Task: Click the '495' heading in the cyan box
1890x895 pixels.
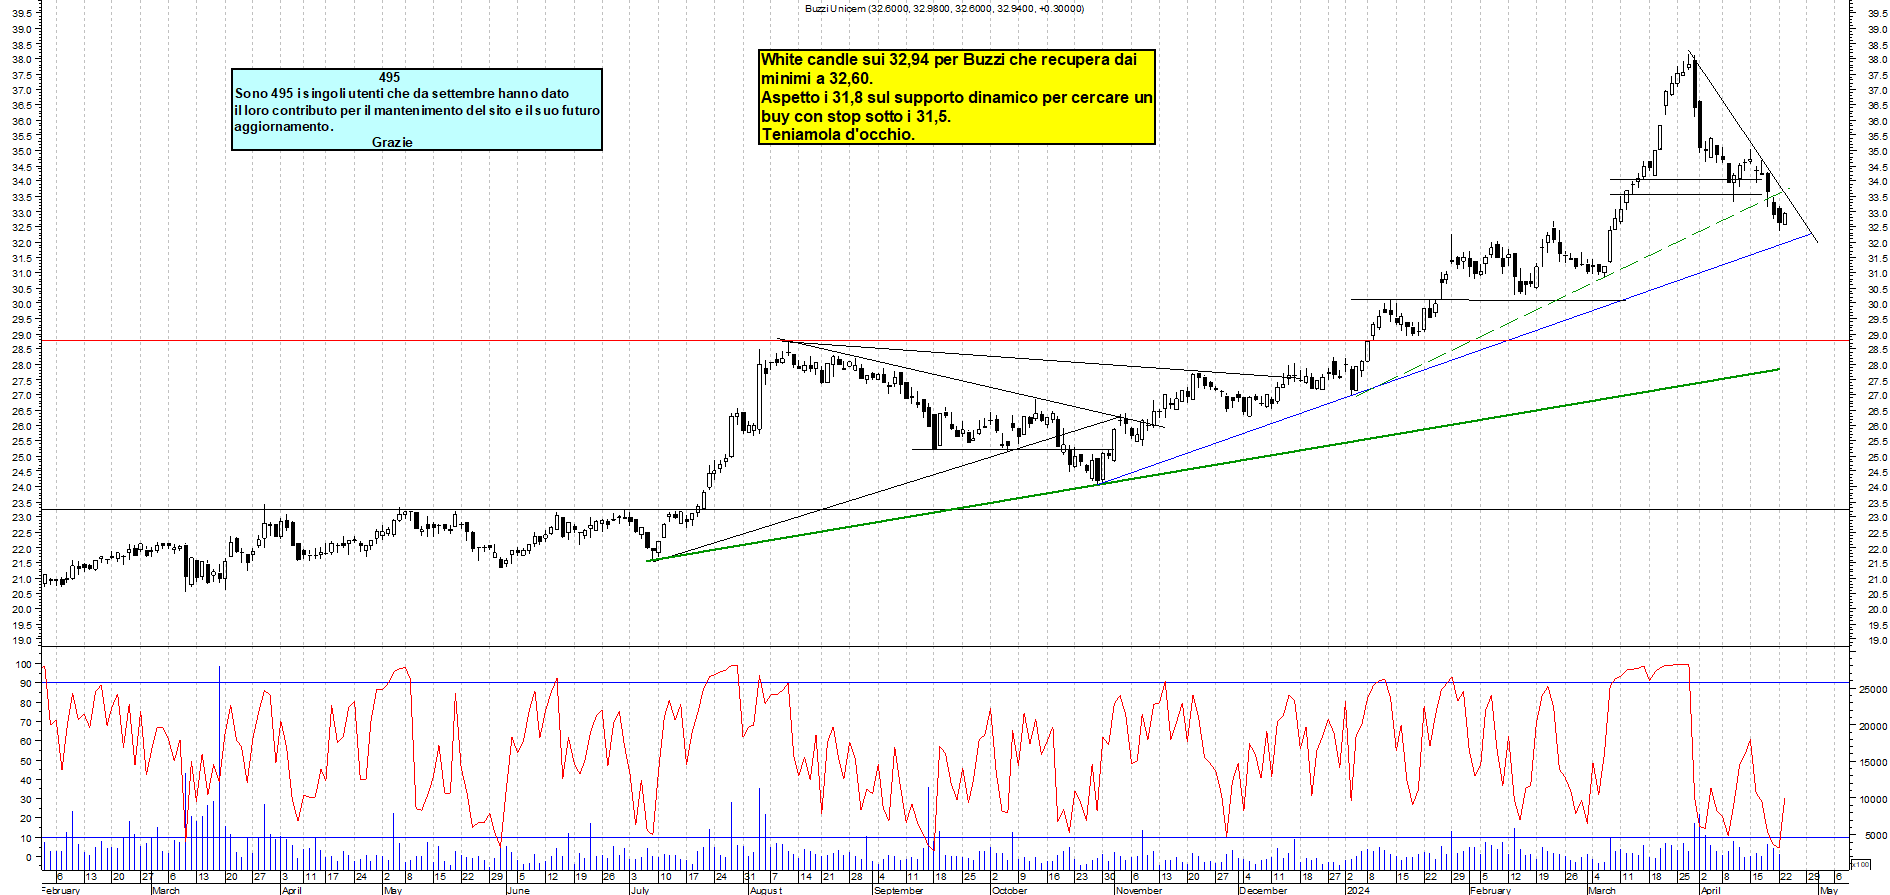Action: pos(389,77)
